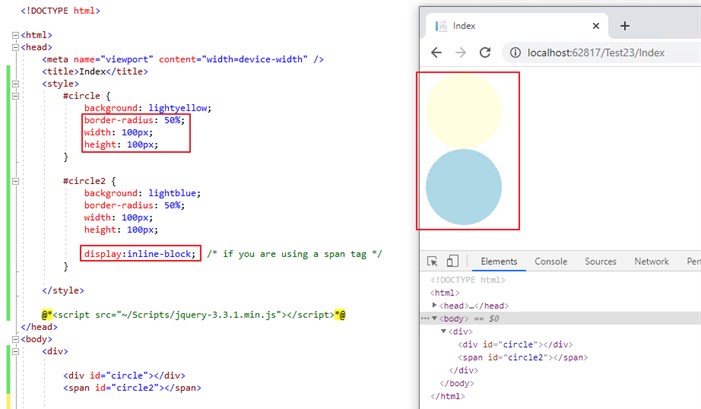701x409 pixels.
Task: Click 'display:inline-block;' in the code
Action: click(x=140, y=254)
